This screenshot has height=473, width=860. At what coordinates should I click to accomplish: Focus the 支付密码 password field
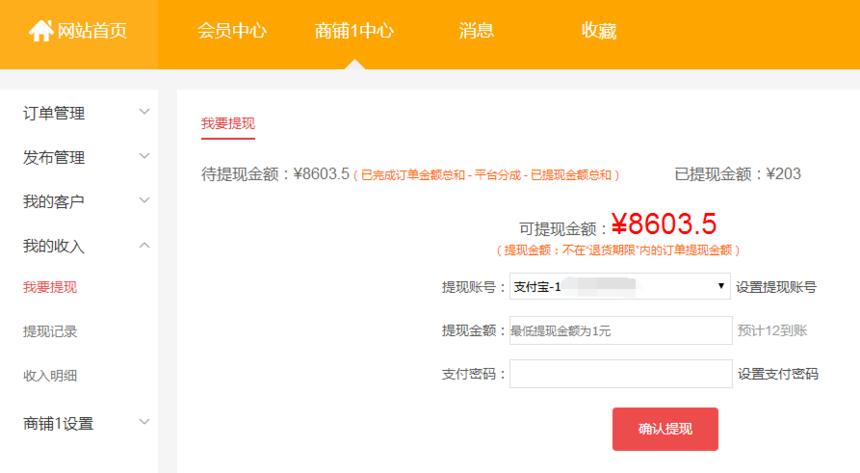[x=620, y=374]
